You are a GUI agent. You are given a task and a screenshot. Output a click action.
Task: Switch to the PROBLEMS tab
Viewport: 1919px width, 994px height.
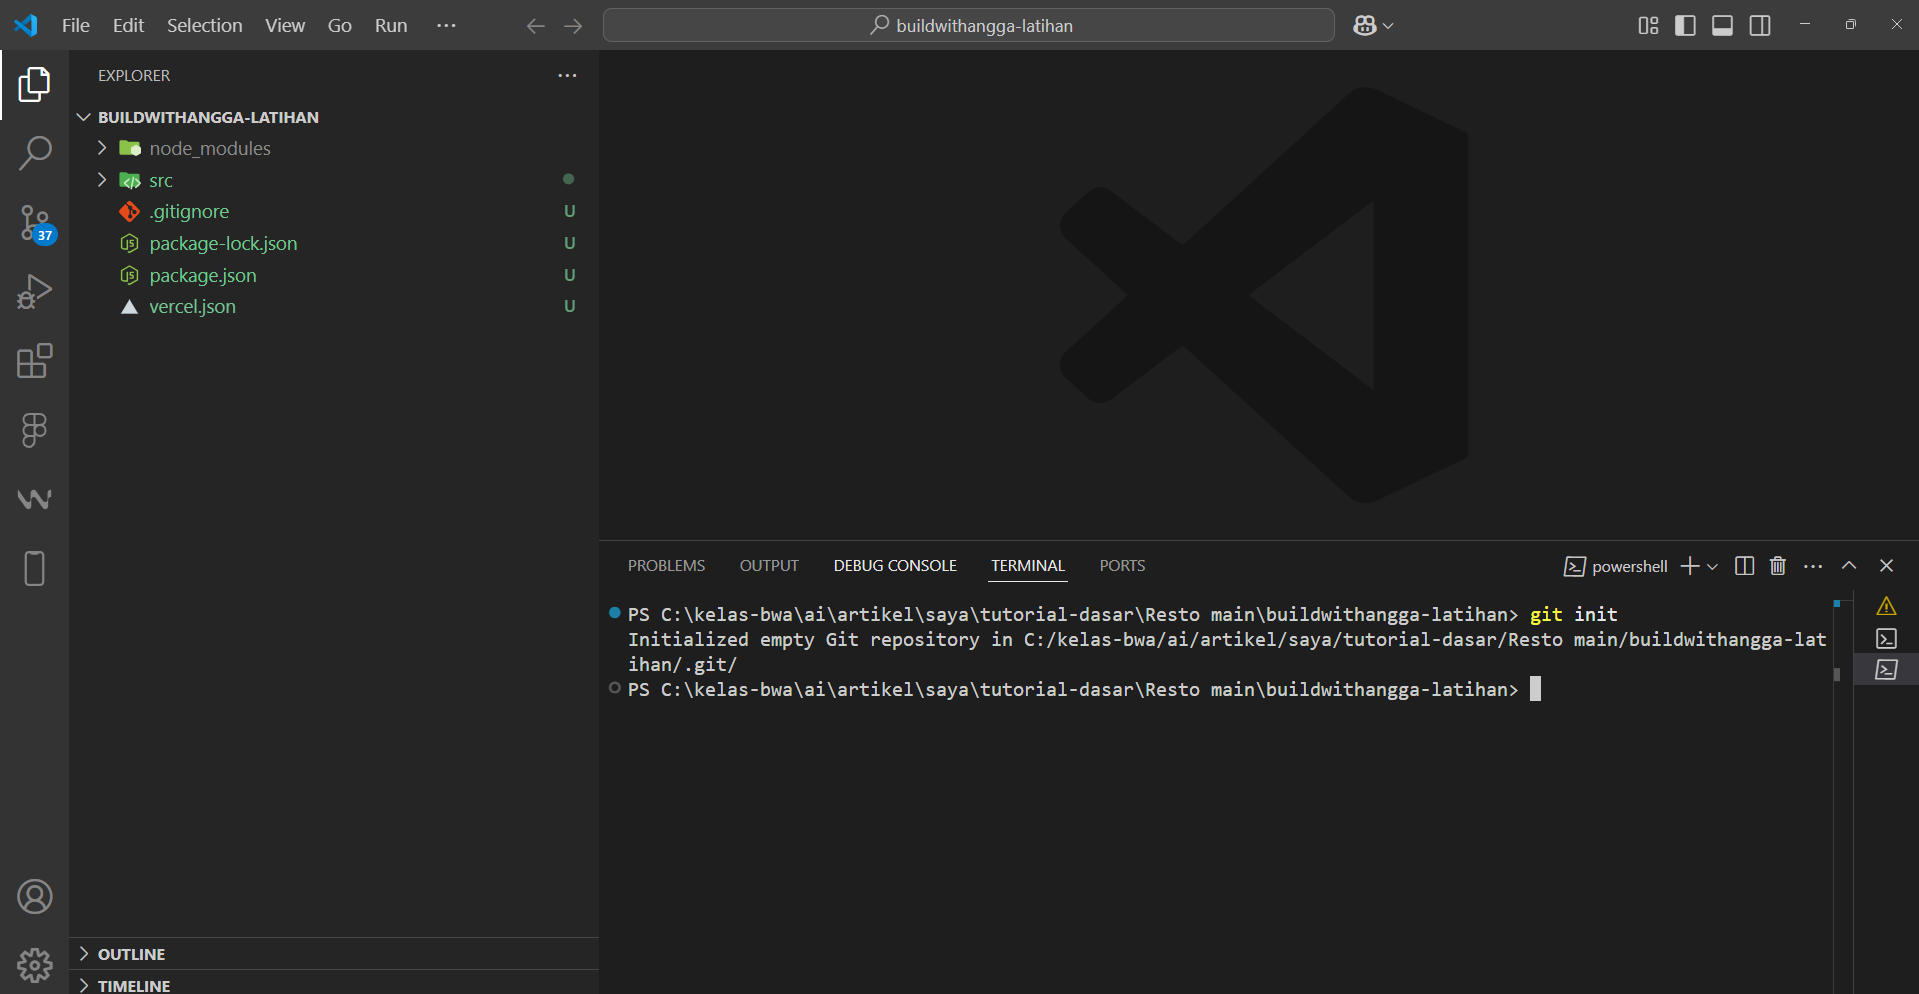point(666,566)
